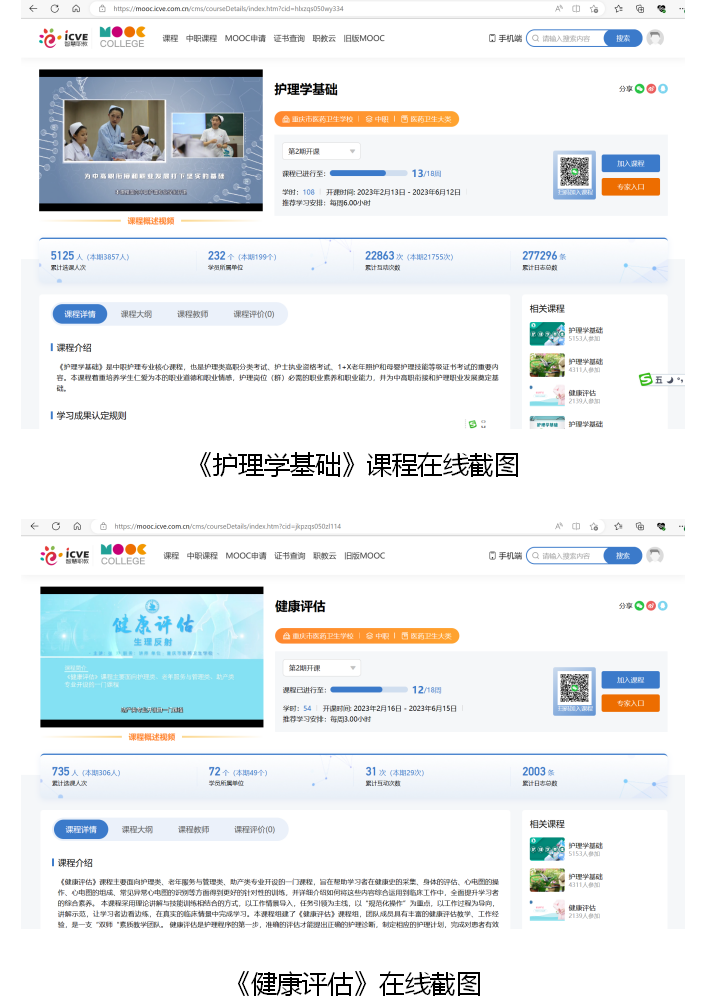Viewport: 706px width, 999px height.
Task: Click Weibo share icon on 护理学基础 page
Action: pos(652,89)
